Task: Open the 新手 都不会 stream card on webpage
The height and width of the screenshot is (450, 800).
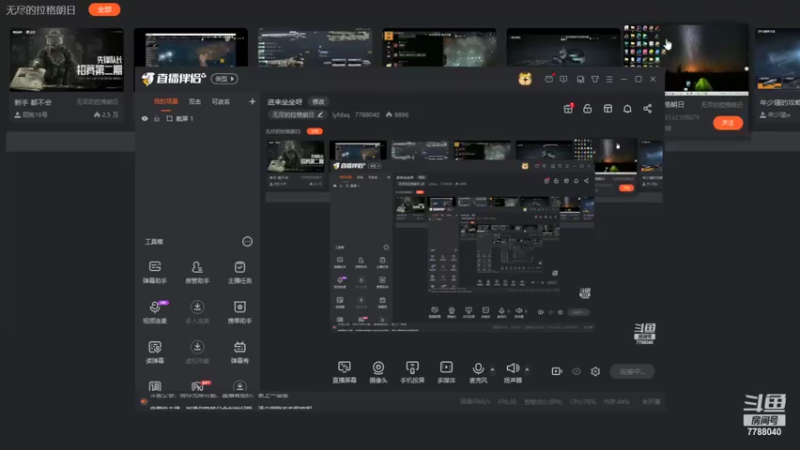Action: [x=66, y=74]
